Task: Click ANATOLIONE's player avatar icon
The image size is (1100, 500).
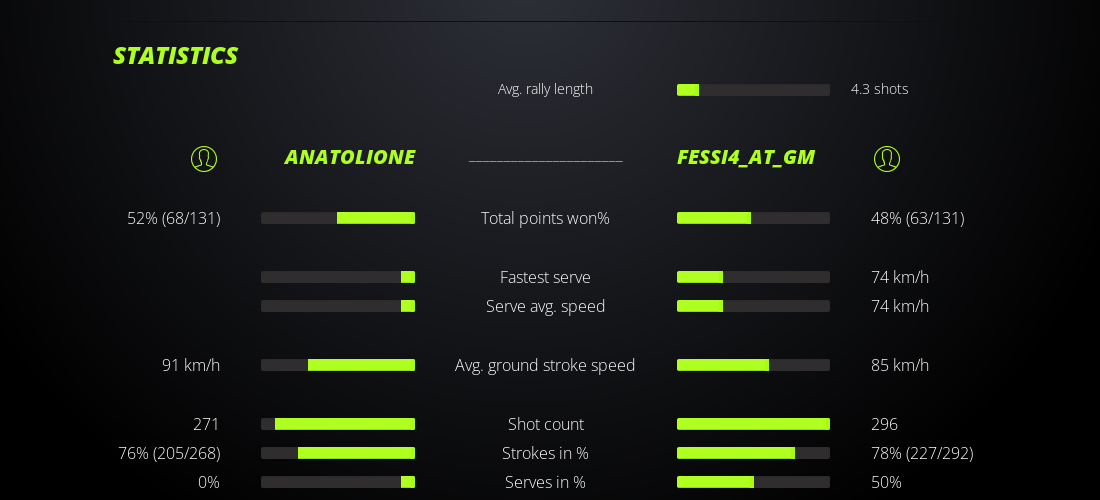Action: (x=204, y=158)
